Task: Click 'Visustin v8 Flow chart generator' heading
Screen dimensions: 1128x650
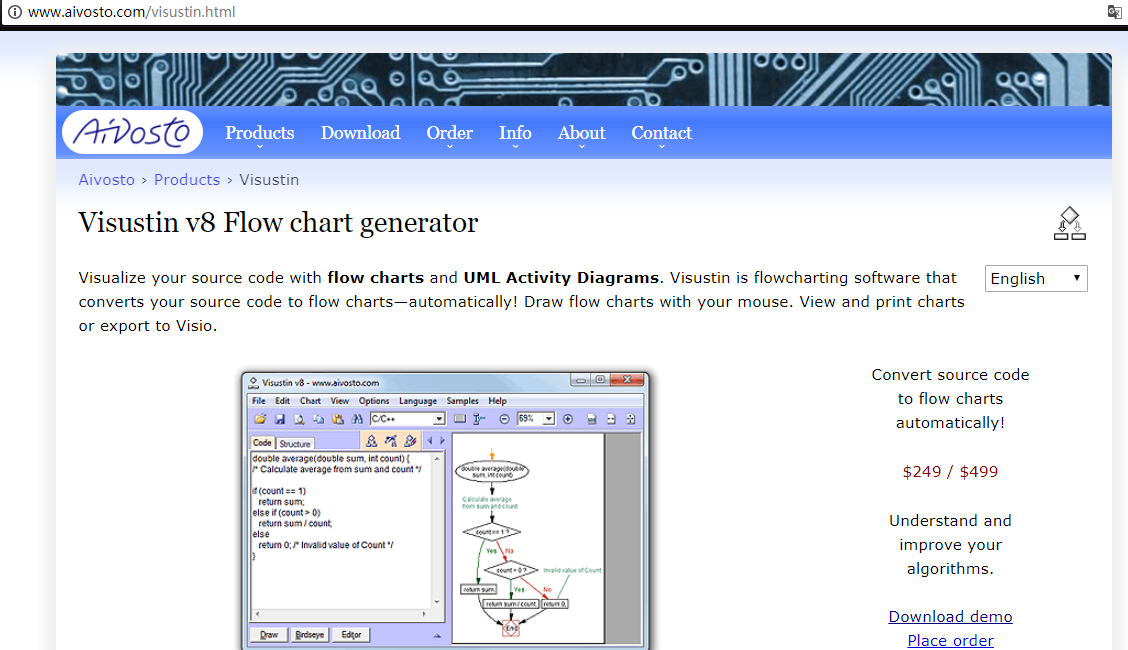Action: pos(278,223)
